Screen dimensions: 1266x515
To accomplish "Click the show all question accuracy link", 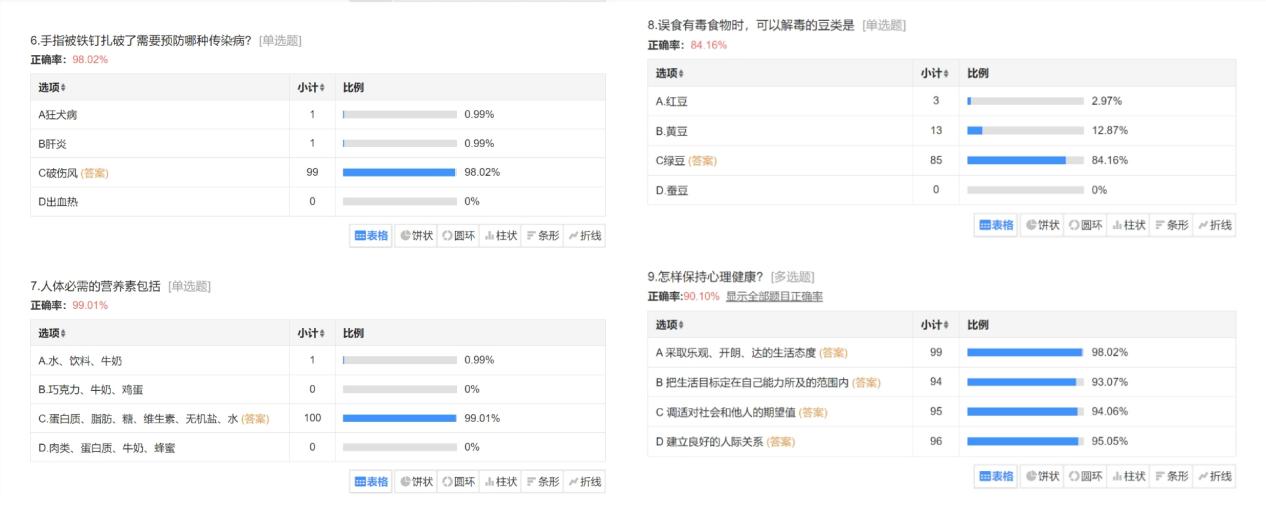I will click(x=774, y=297).
